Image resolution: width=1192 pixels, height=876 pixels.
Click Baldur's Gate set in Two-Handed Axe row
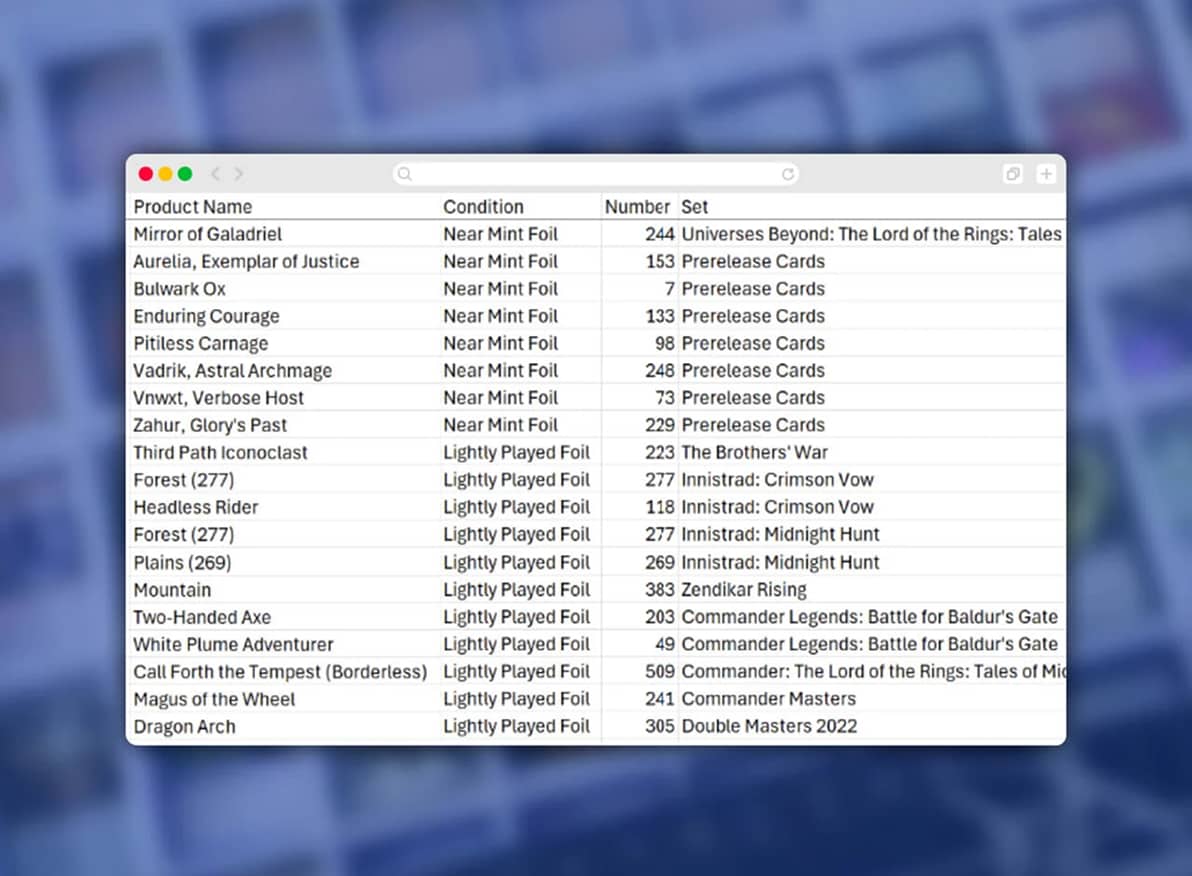click(870, 617)
